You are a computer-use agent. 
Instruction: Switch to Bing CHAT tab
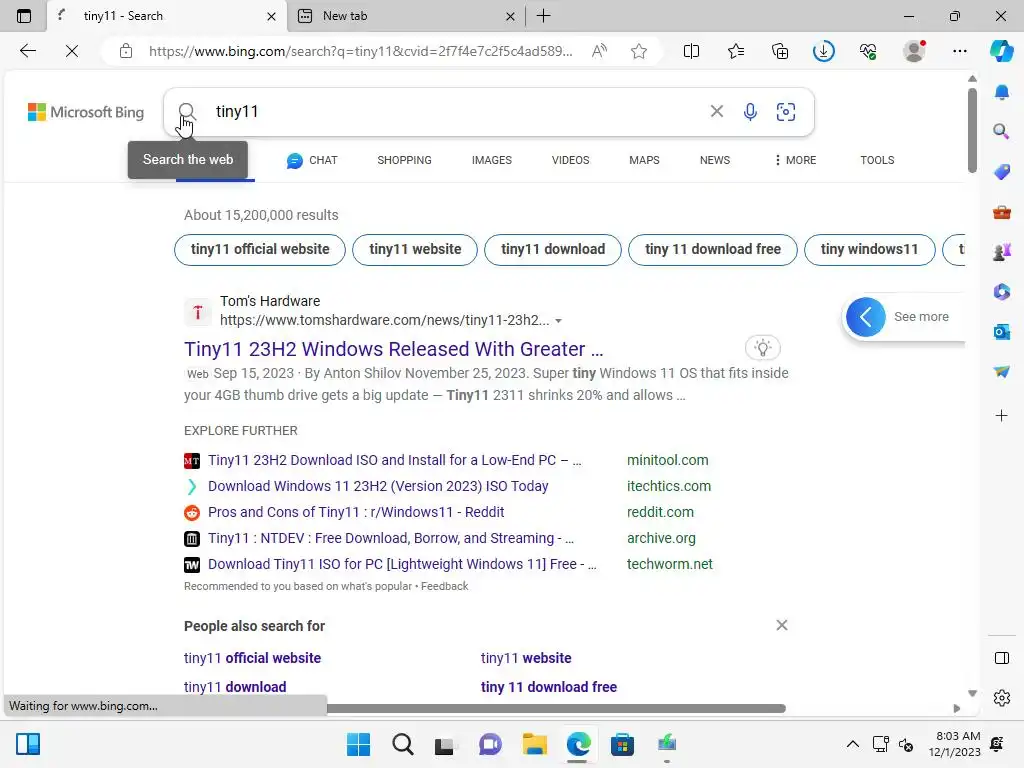312,160
